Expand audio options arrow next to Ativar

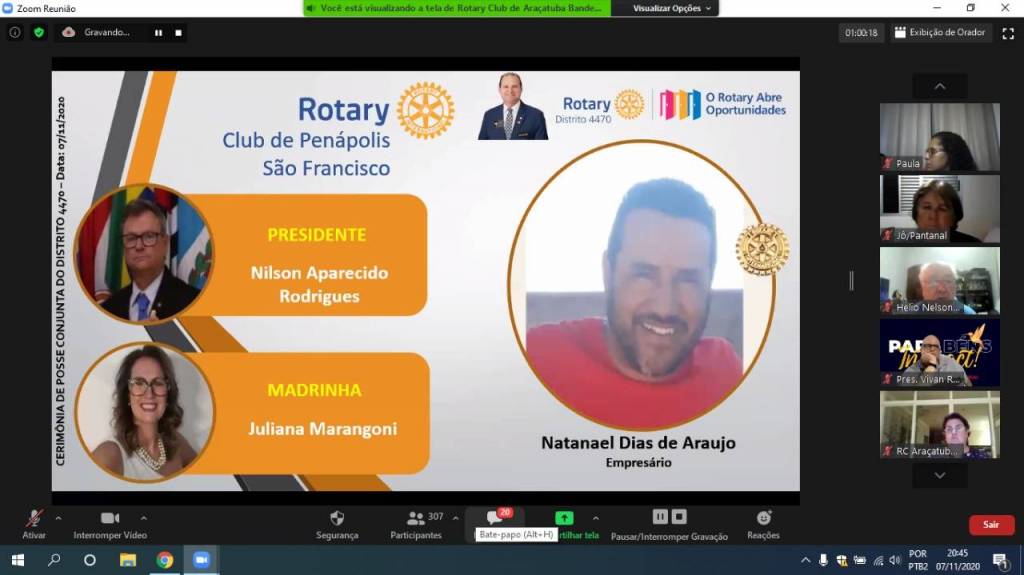tap(58, 518)
